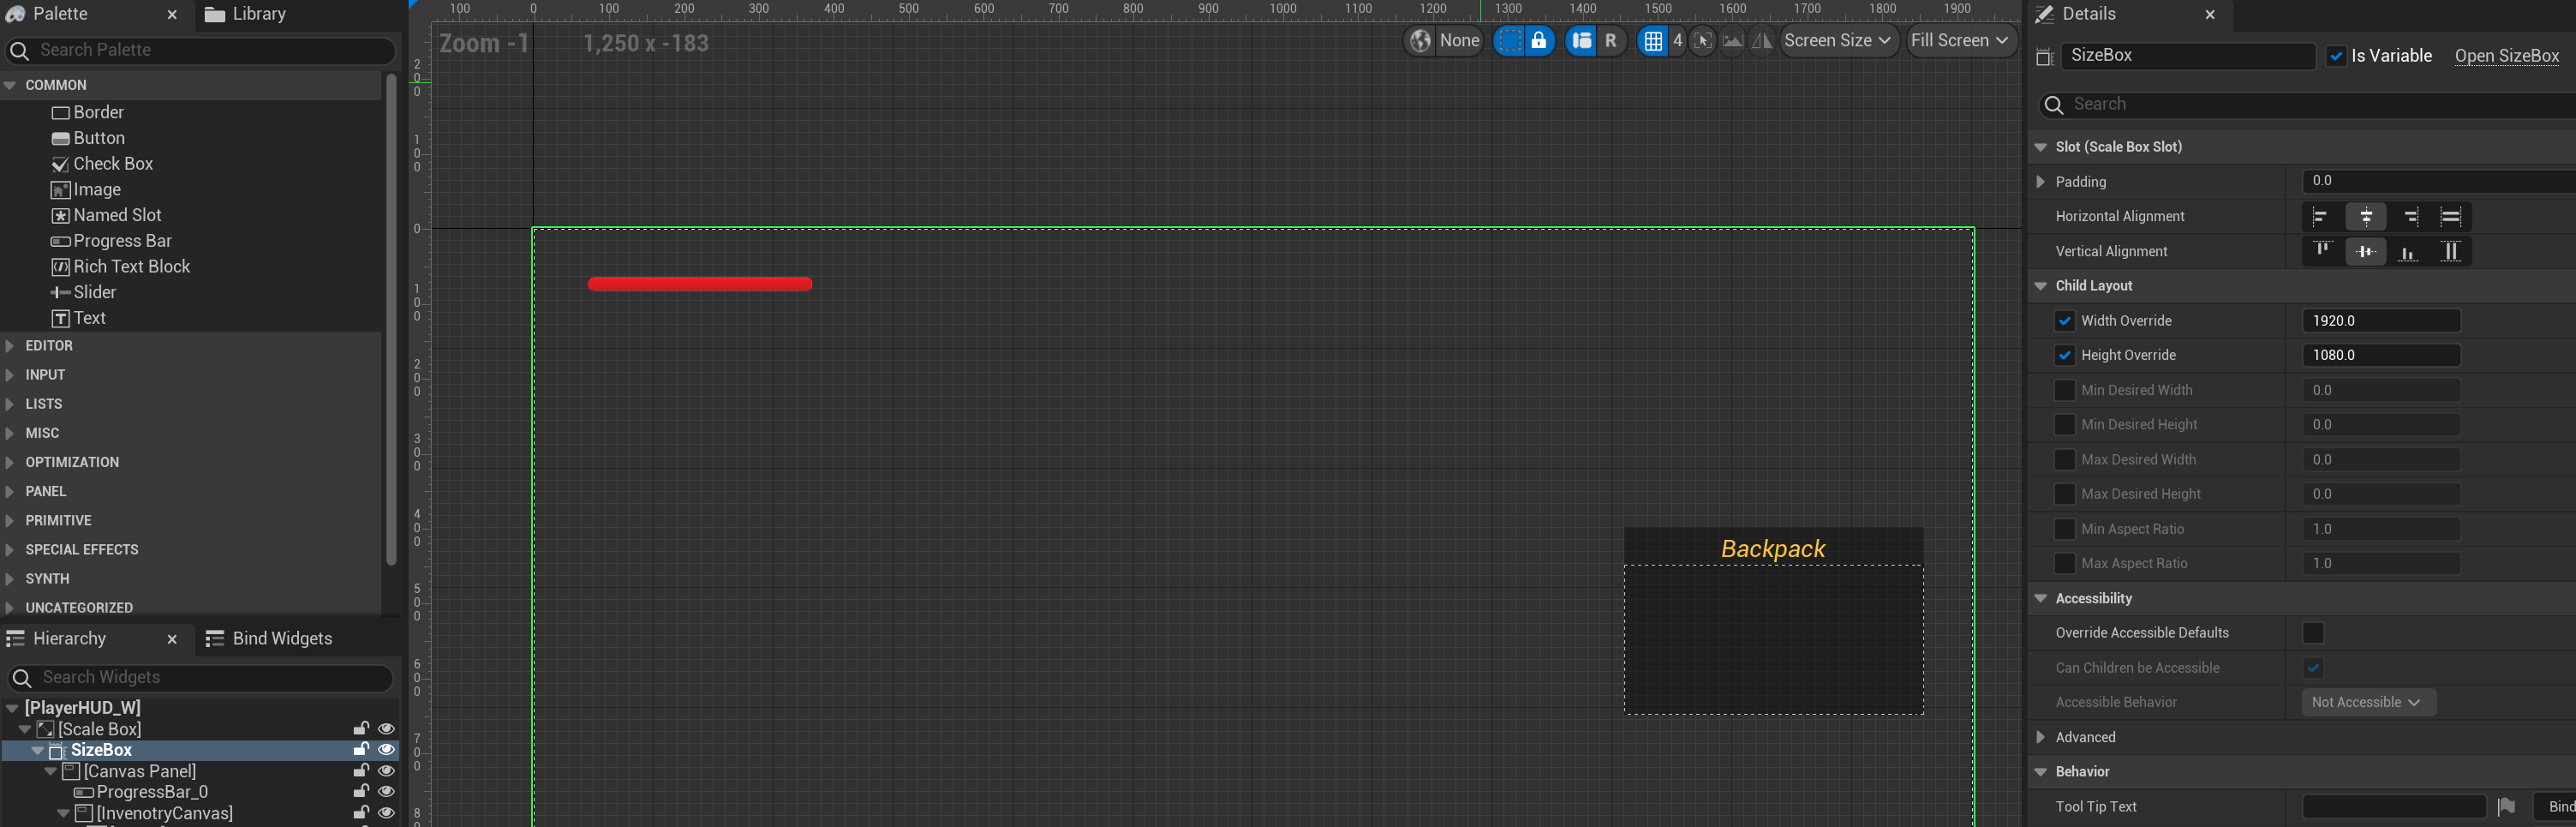The height and width of the screenshot is (827, 2576).
Task: Click the grid snap size 4 button
Action: point(1677,41)
